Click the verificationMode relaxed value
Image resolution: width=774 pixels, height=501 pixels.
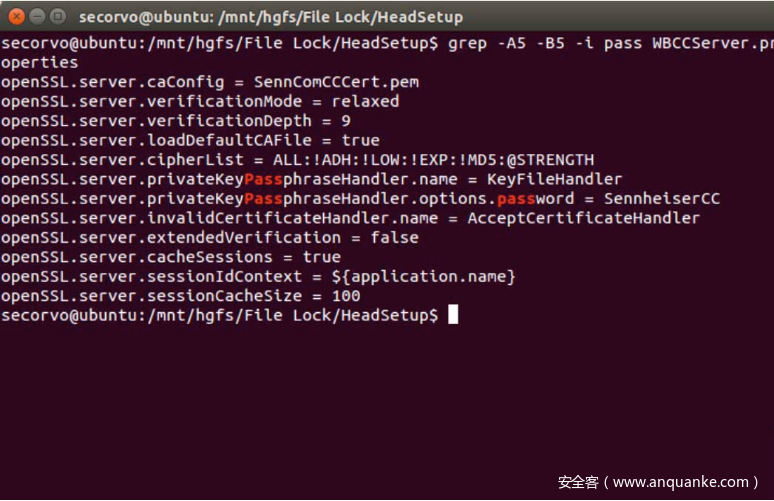pos(365,101)
